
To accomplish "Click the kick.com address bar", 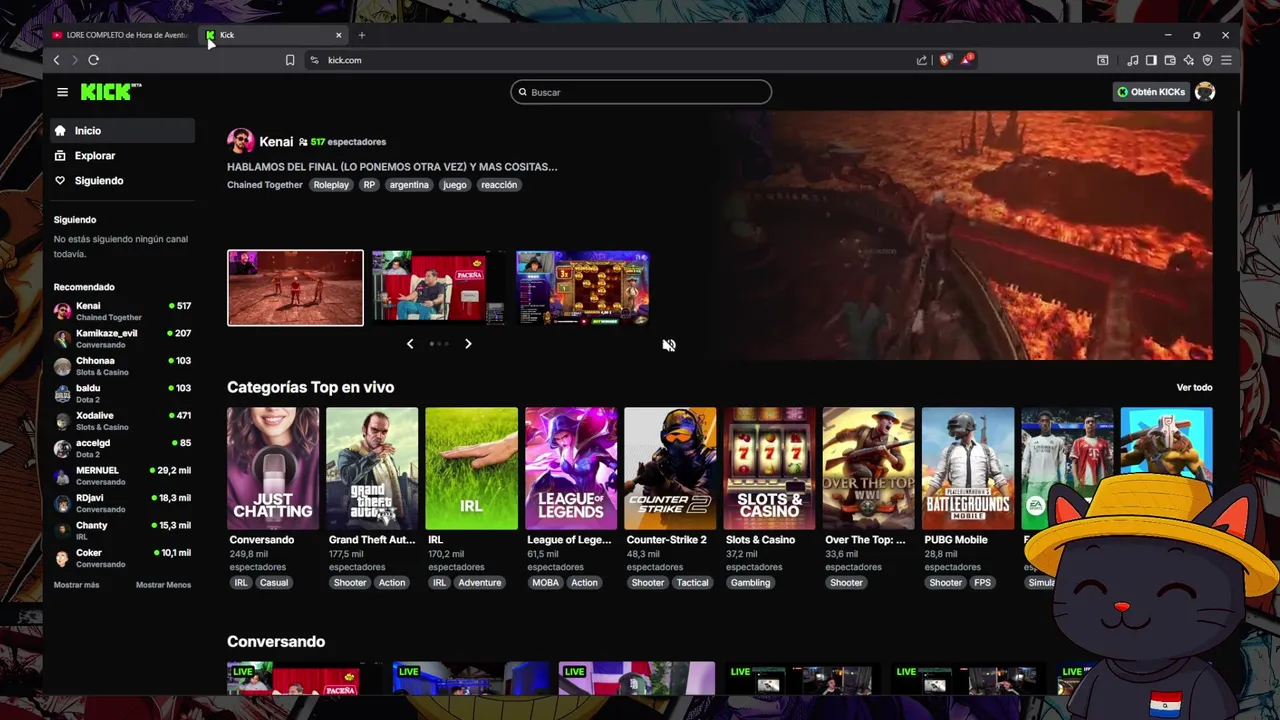I will (x=610, y=60).
